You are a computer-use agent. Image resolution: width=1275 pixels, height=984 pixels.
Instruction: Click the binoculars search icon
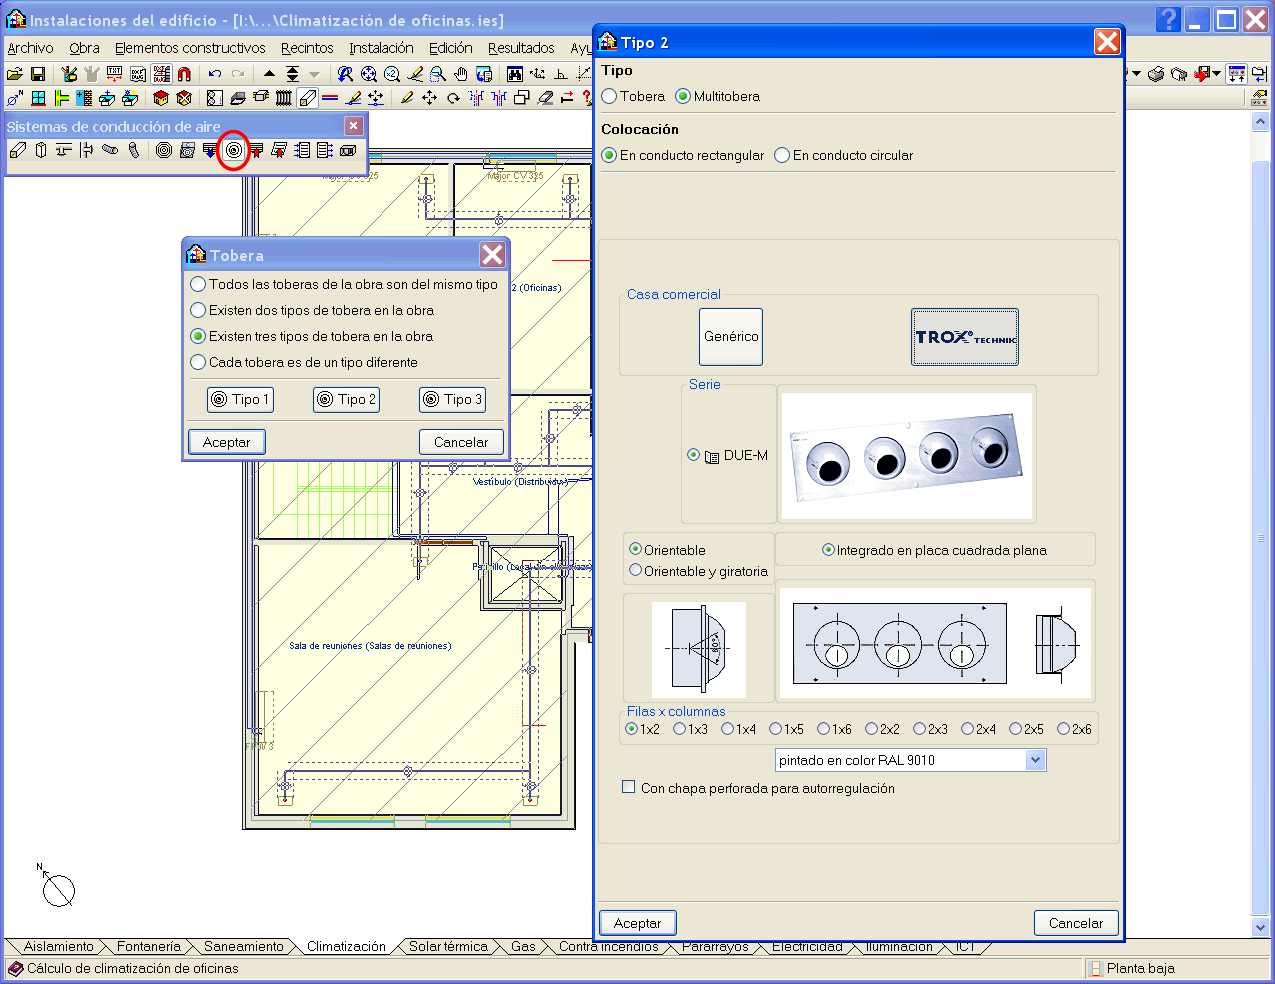[514, 74]
